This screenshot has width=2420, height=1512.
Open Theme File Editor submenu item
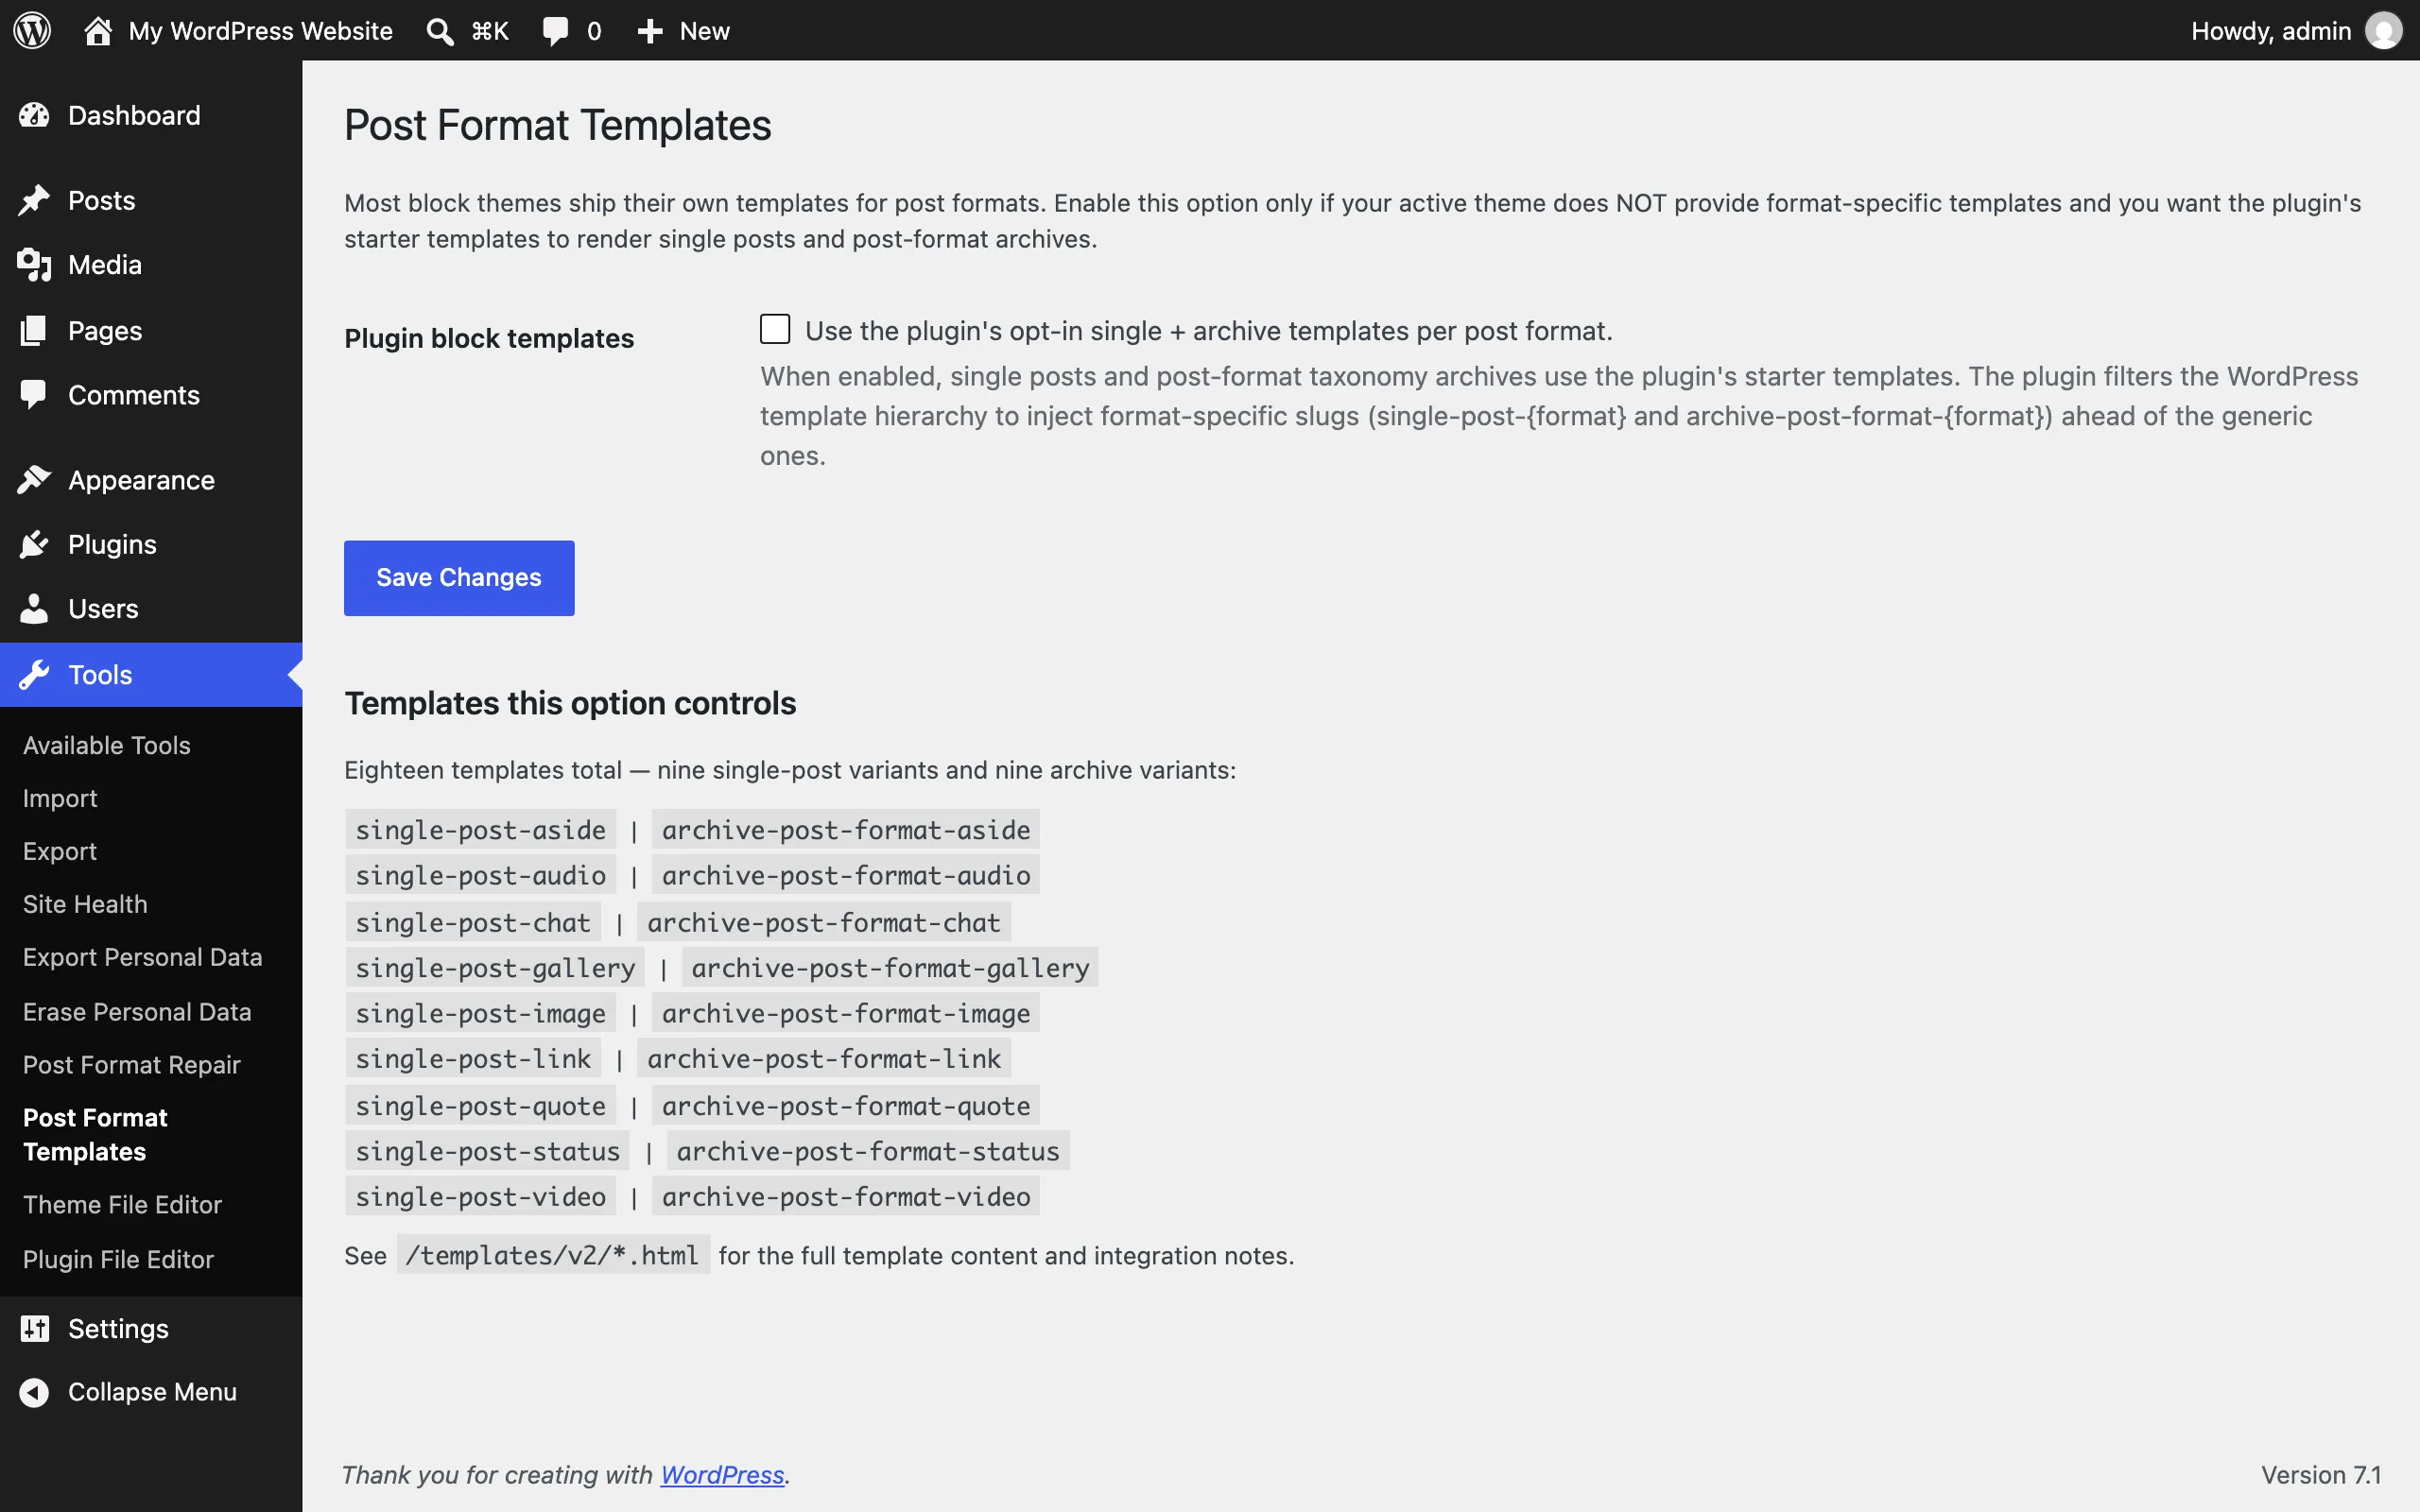(122, 1204)
